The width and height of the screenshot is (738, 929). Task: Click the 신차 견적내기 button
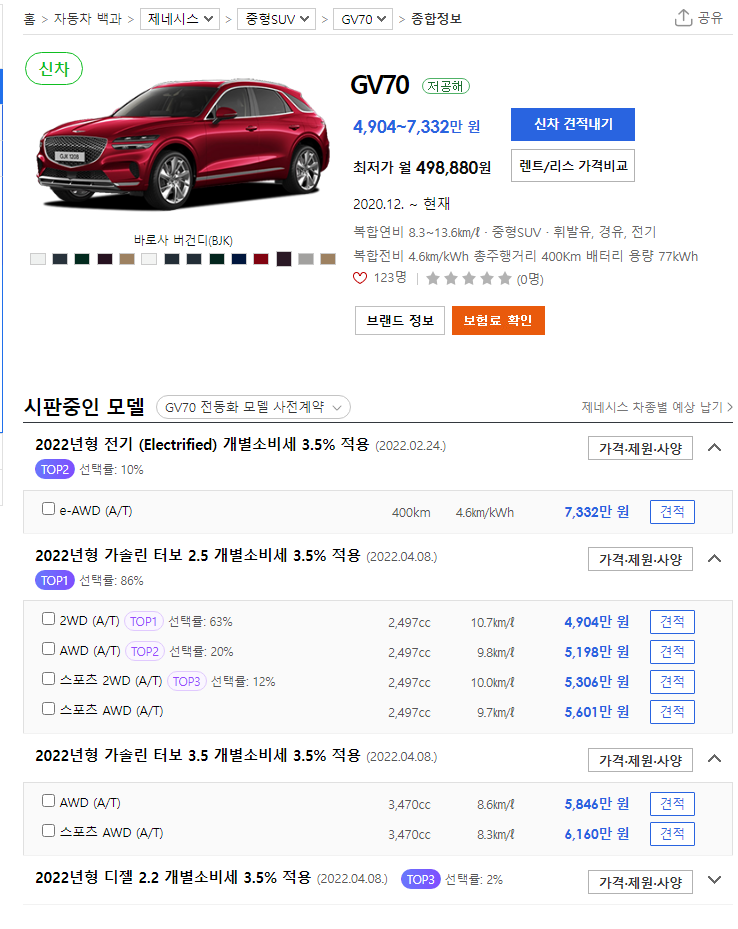(x=573, y=124)
